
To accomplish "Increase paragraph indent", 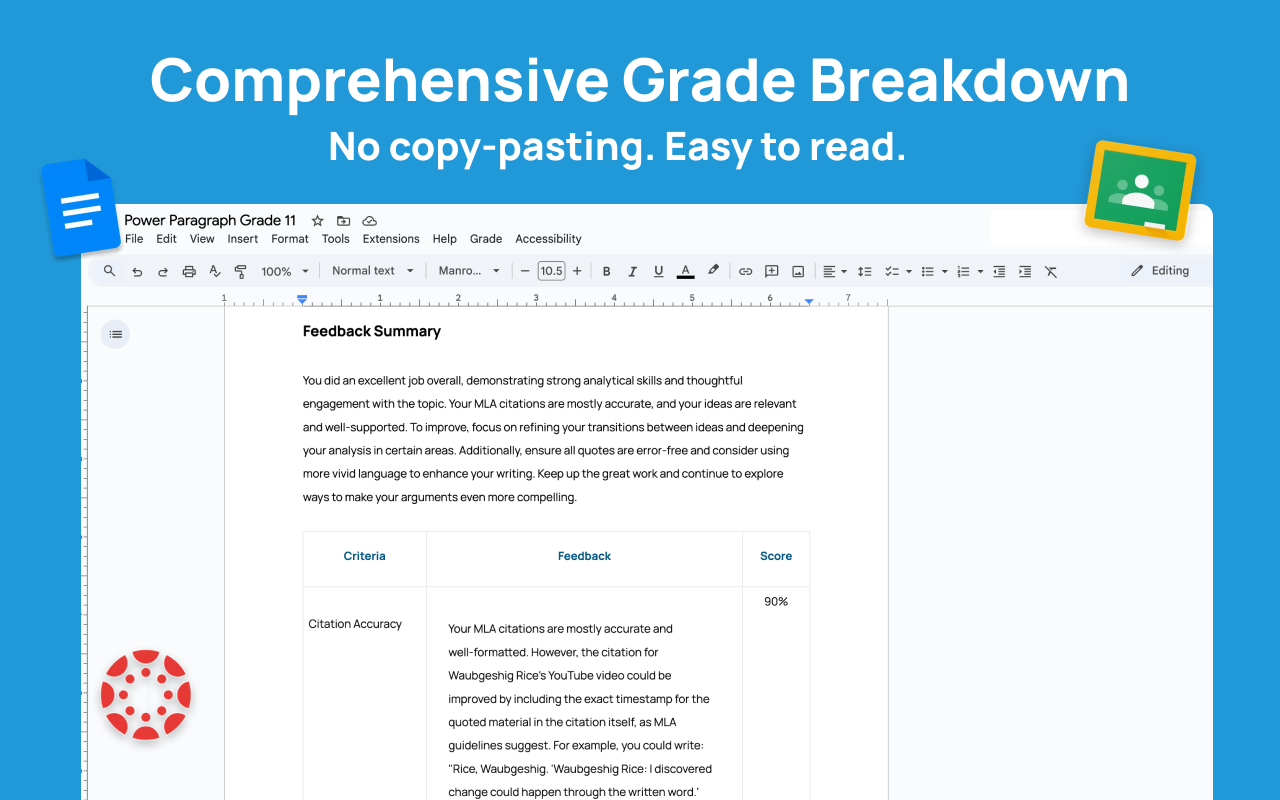I will click(x=1025, y=271).
